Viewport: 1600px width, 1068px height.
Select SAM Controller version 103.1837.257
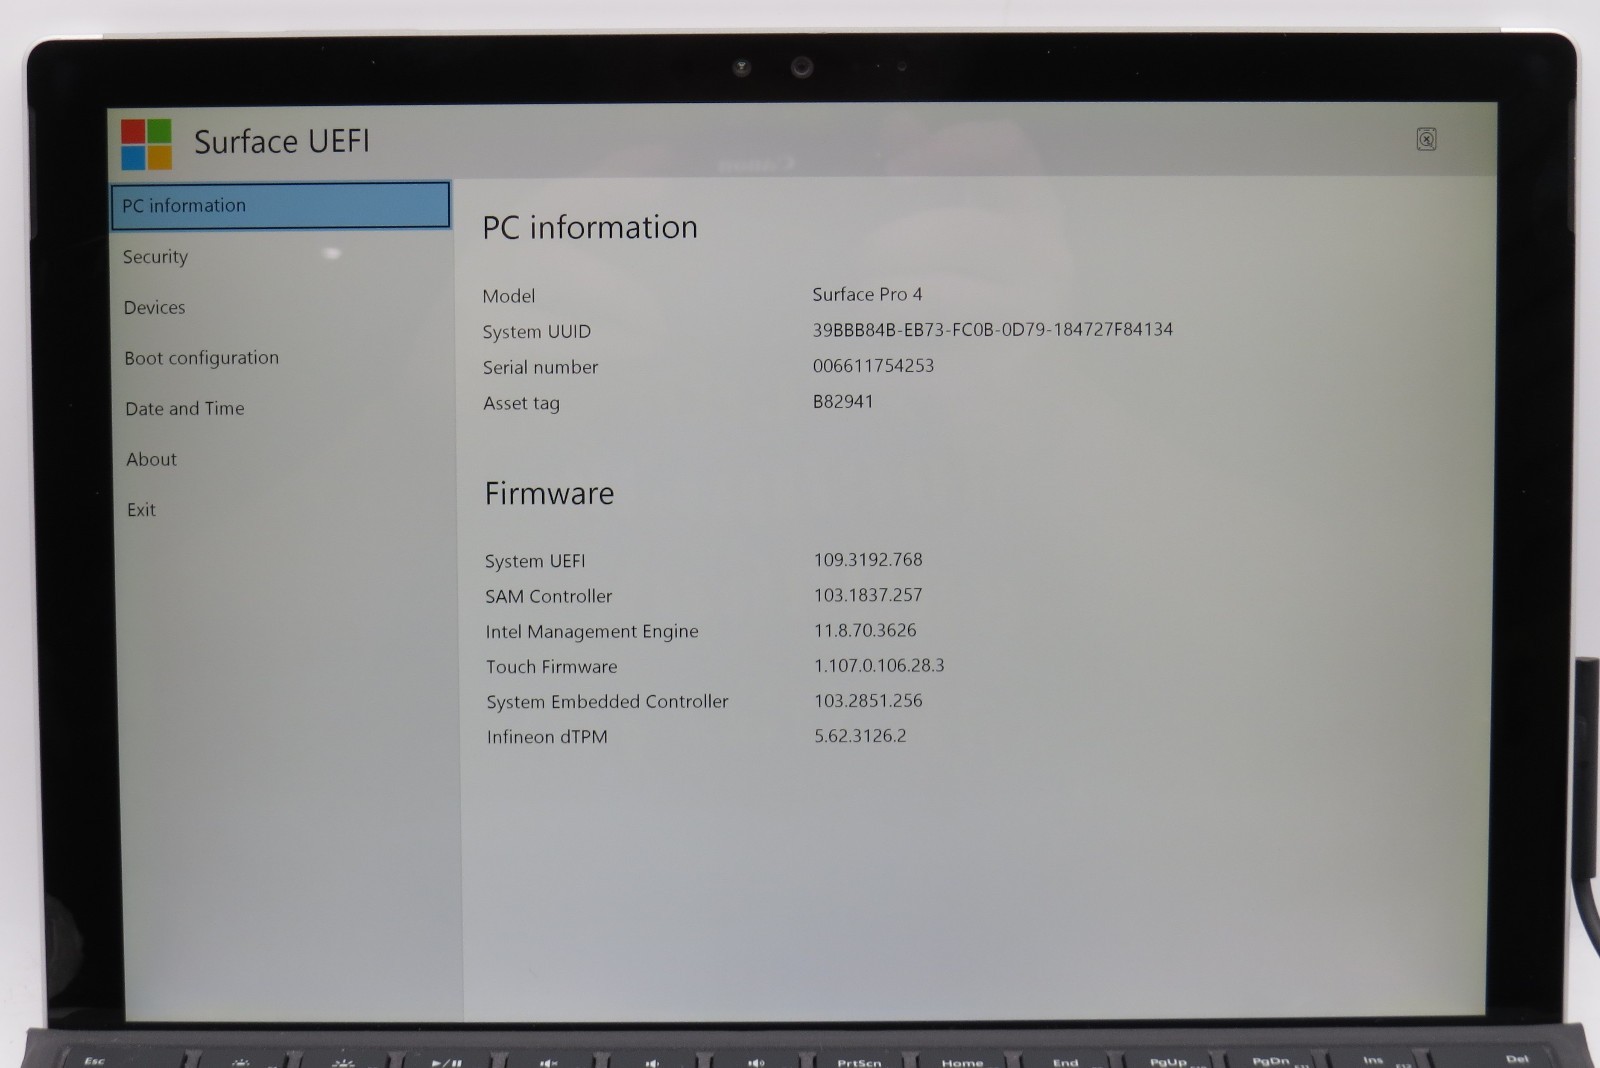pos(868,594)
